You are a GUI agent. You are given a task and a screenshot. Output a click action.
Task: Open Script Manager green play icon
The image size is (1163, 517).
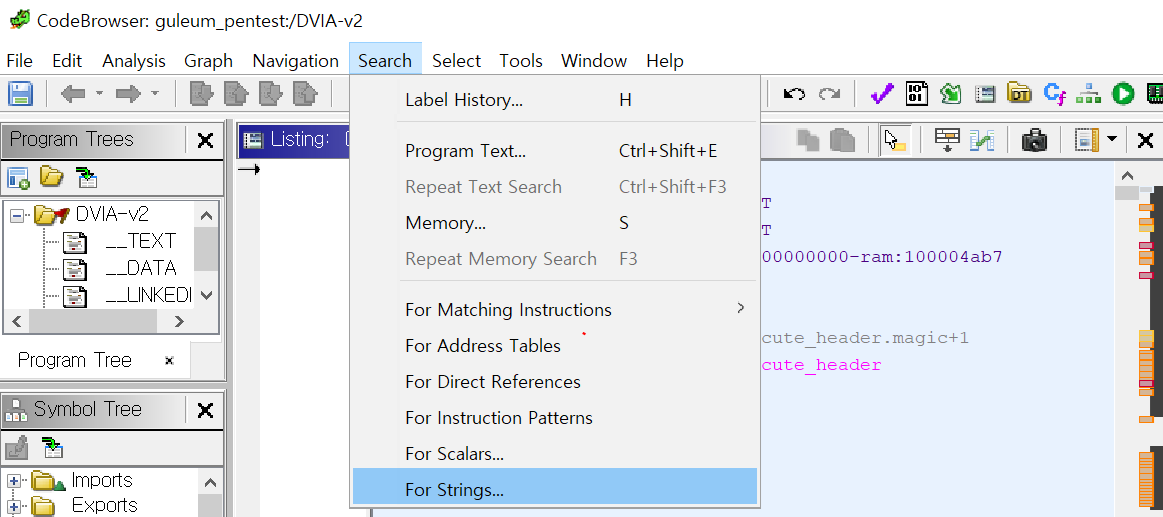click(x=1123, y=94)
